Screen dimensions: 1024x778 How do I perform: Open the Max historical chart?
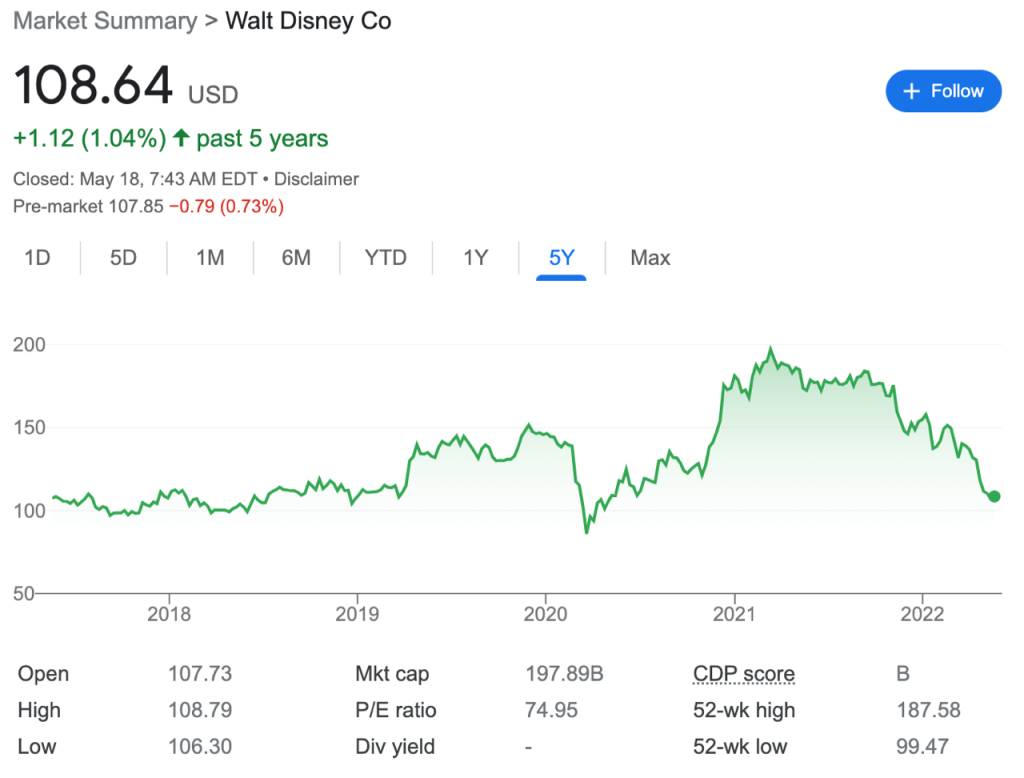click(650, 258)
